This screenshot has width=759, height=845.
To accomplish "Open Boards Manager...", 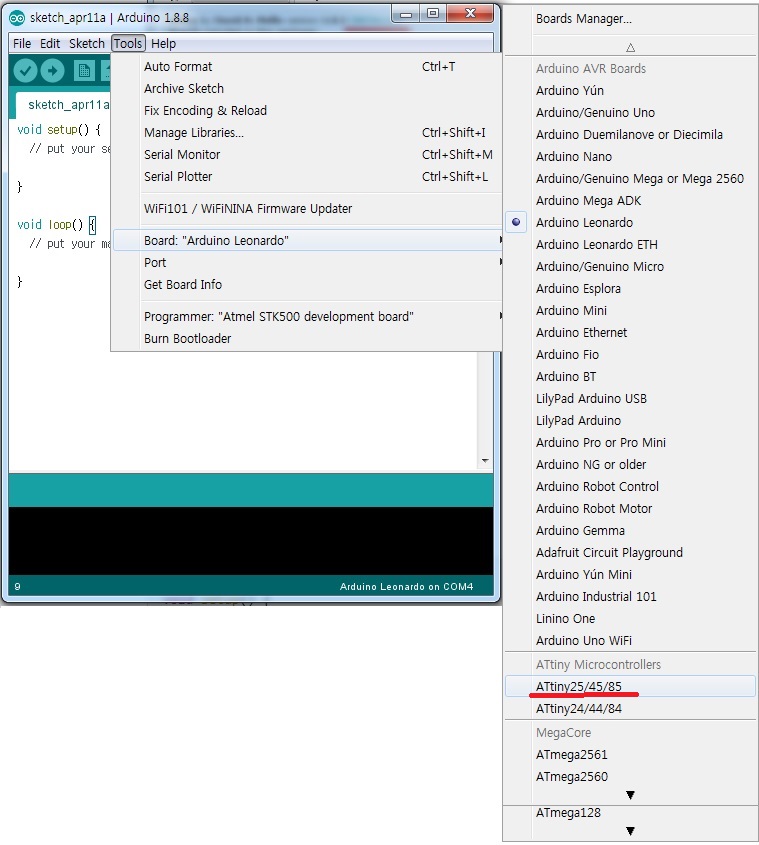I will (x=630, y=19).
